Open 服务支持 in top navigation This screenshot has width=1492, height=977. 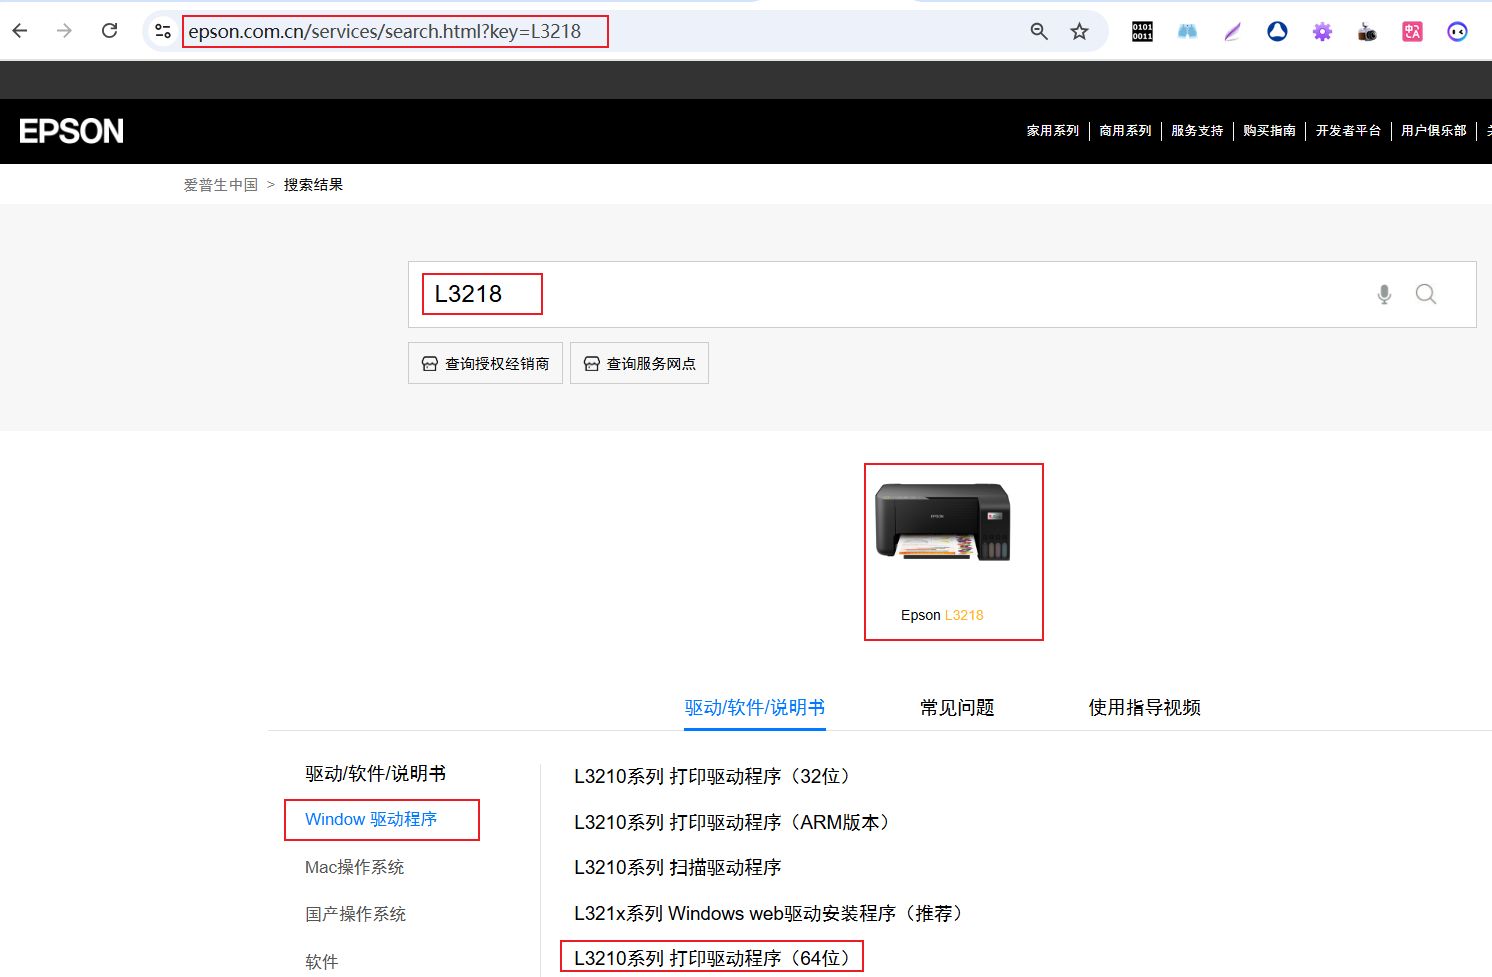[1197, 131]
